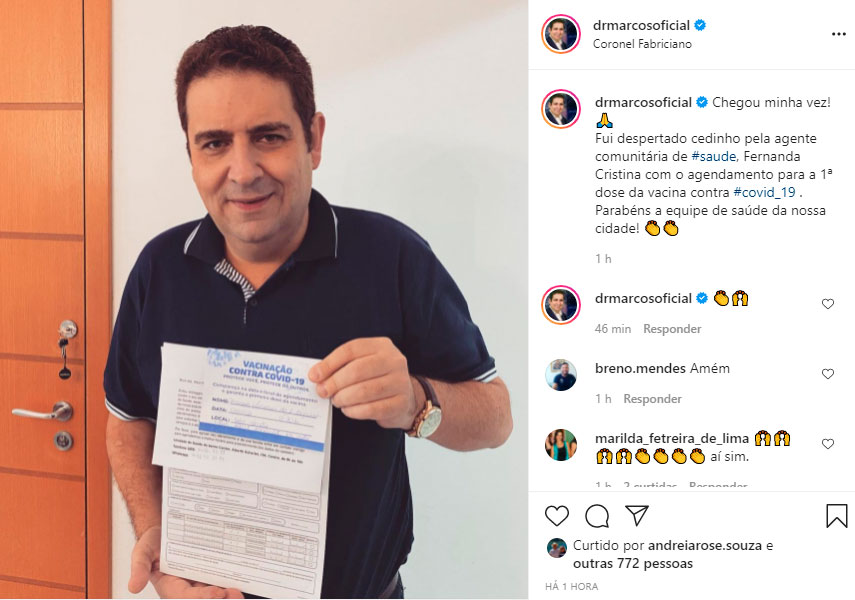Reply to drmarcosoficial's 46 min comment
Screen dimensions: 855x600
672,329
